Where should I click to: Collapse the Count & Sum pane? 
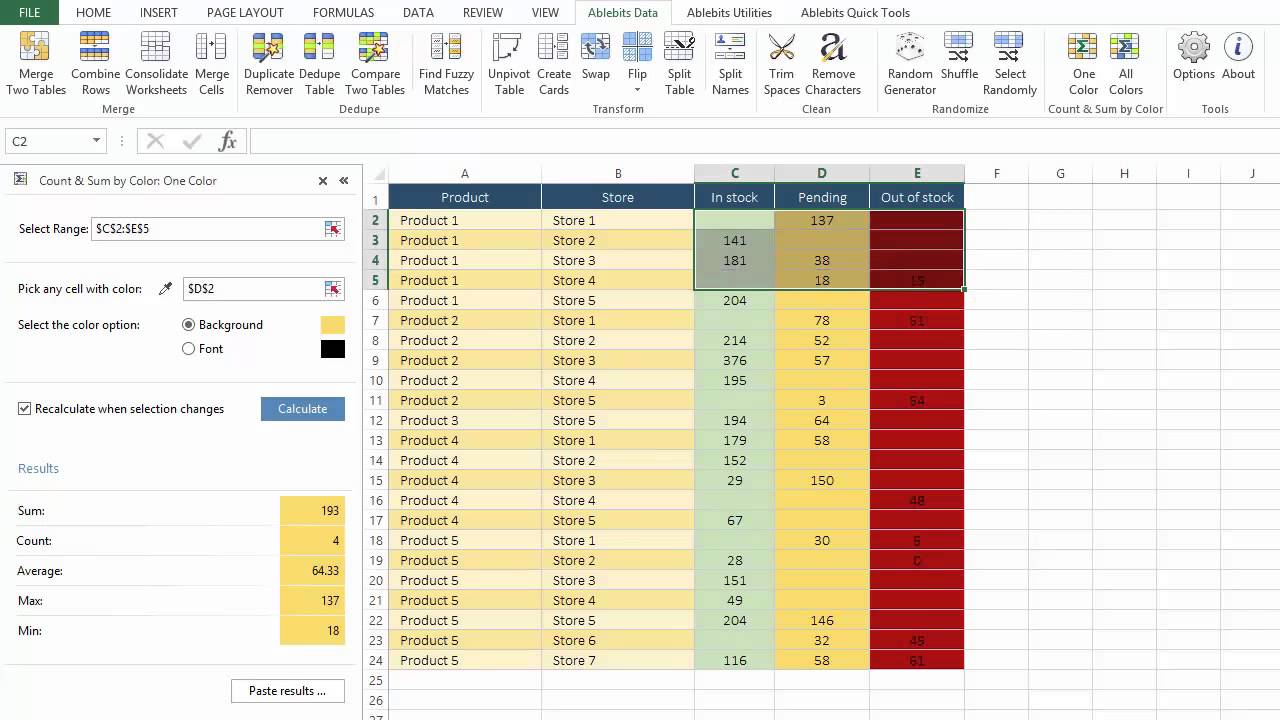(x=344, y=181)
